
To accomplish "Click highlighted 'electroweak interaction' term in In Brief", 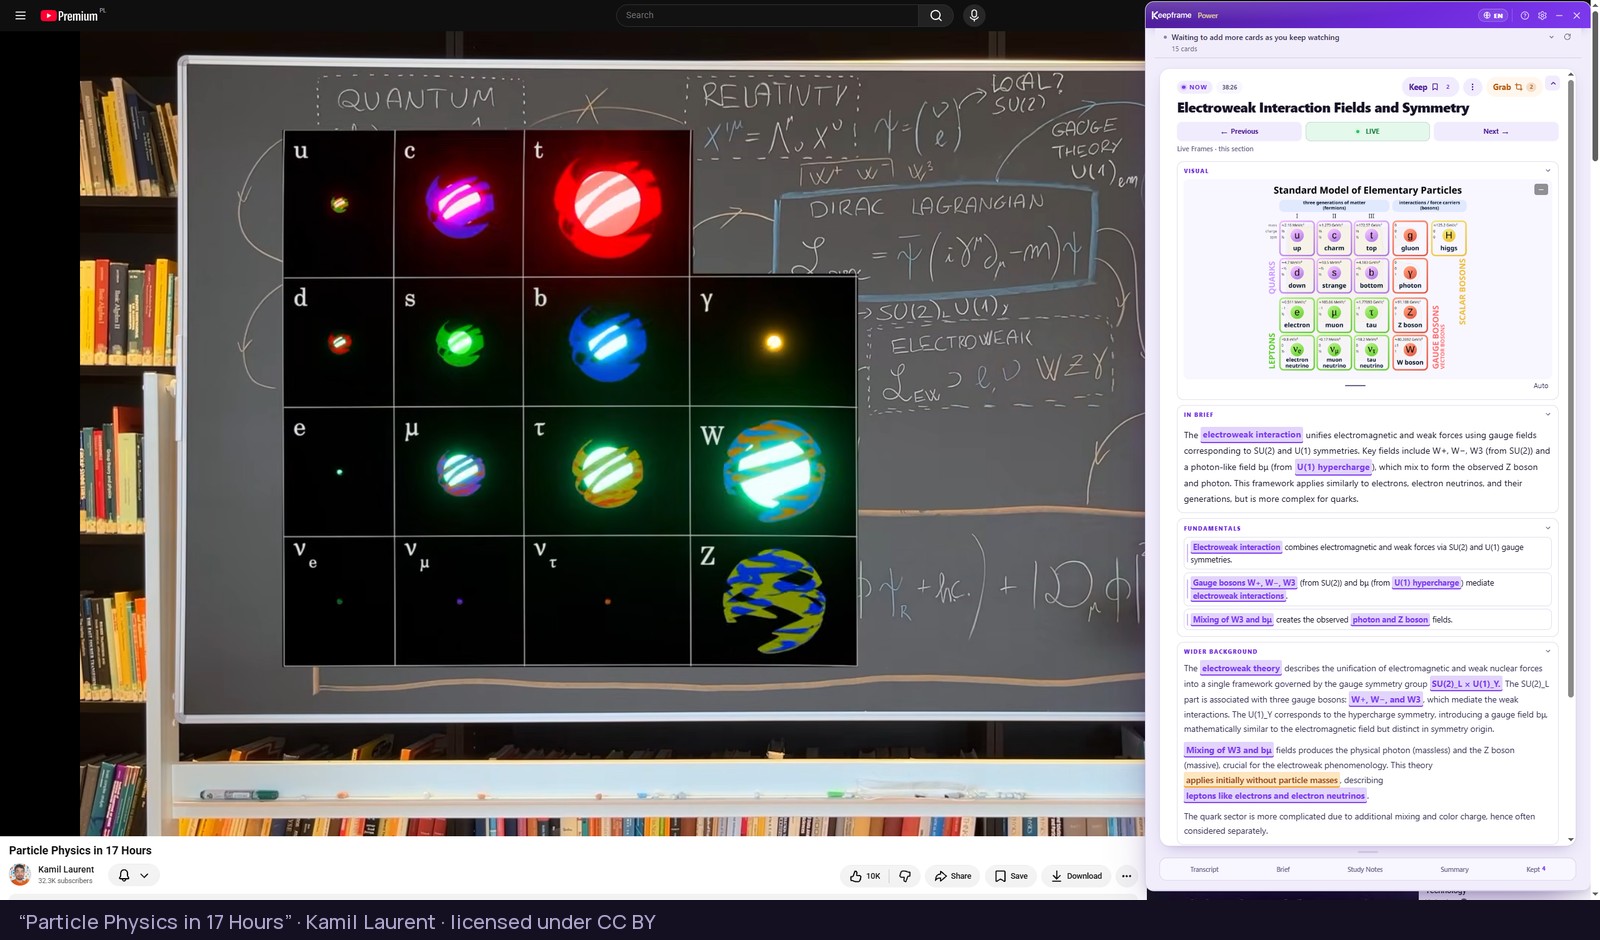I will pos(1251,435).
